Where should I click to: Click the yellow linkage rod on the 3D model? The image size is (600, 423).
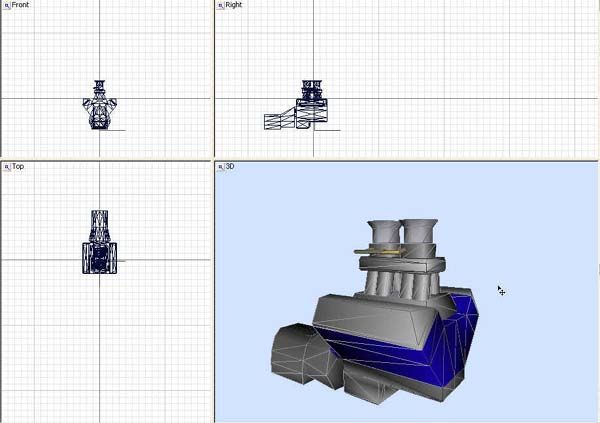point(380,252)
